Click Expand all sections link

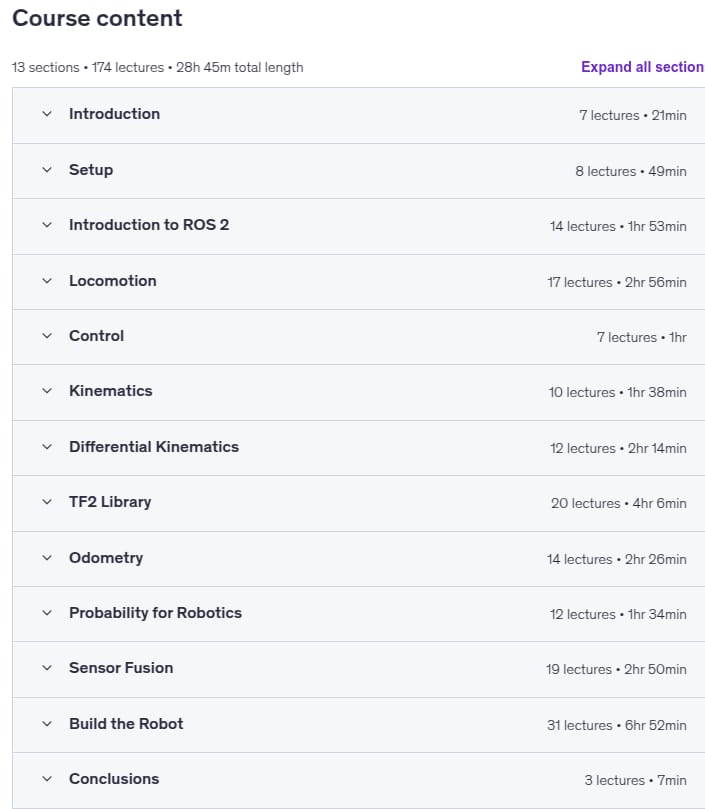[643, 67]
